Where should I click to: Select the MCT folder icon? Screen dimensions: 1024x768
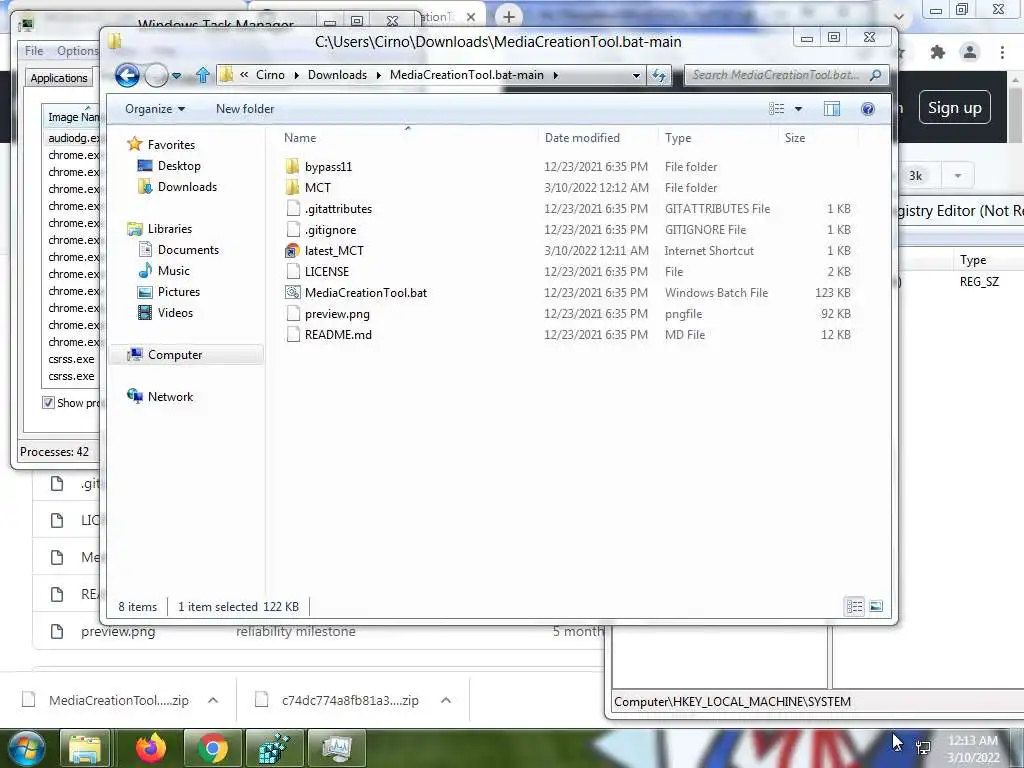[293, 187]
